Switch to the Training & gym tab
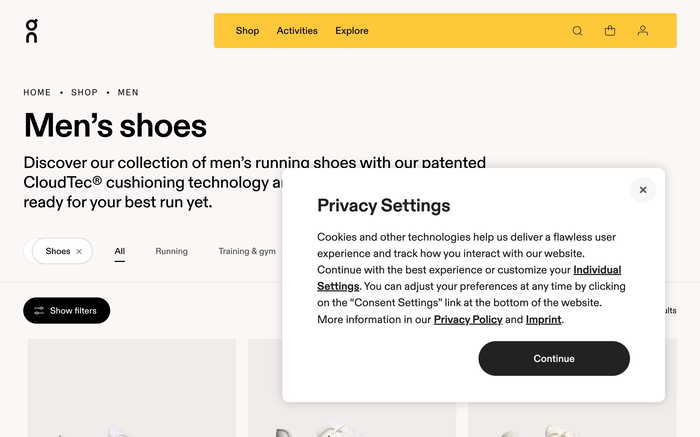 (247, 251)
